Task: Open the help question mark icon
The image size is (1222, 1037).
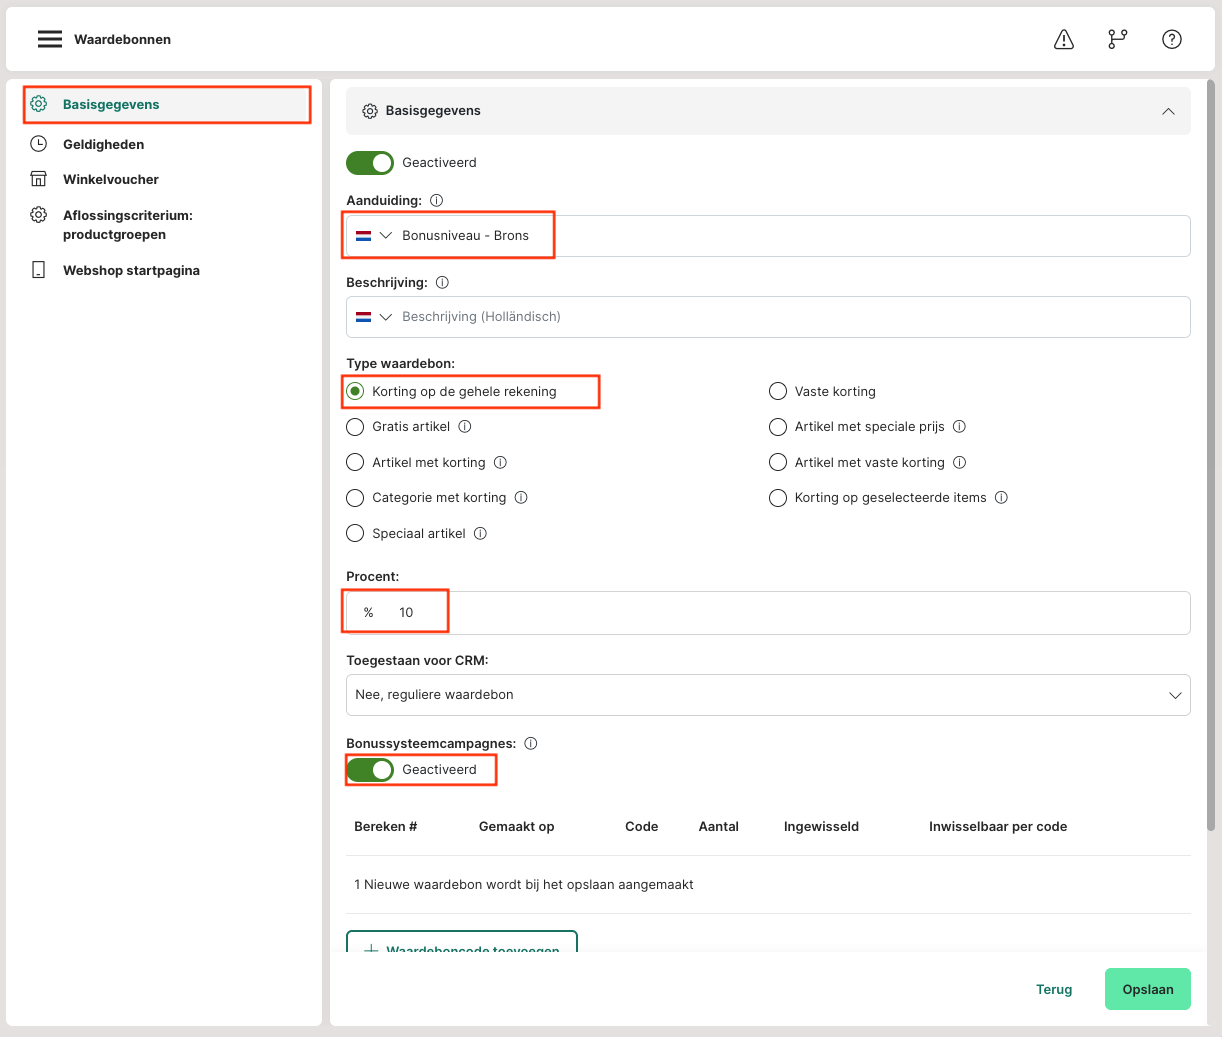Action: point(1172,39)
